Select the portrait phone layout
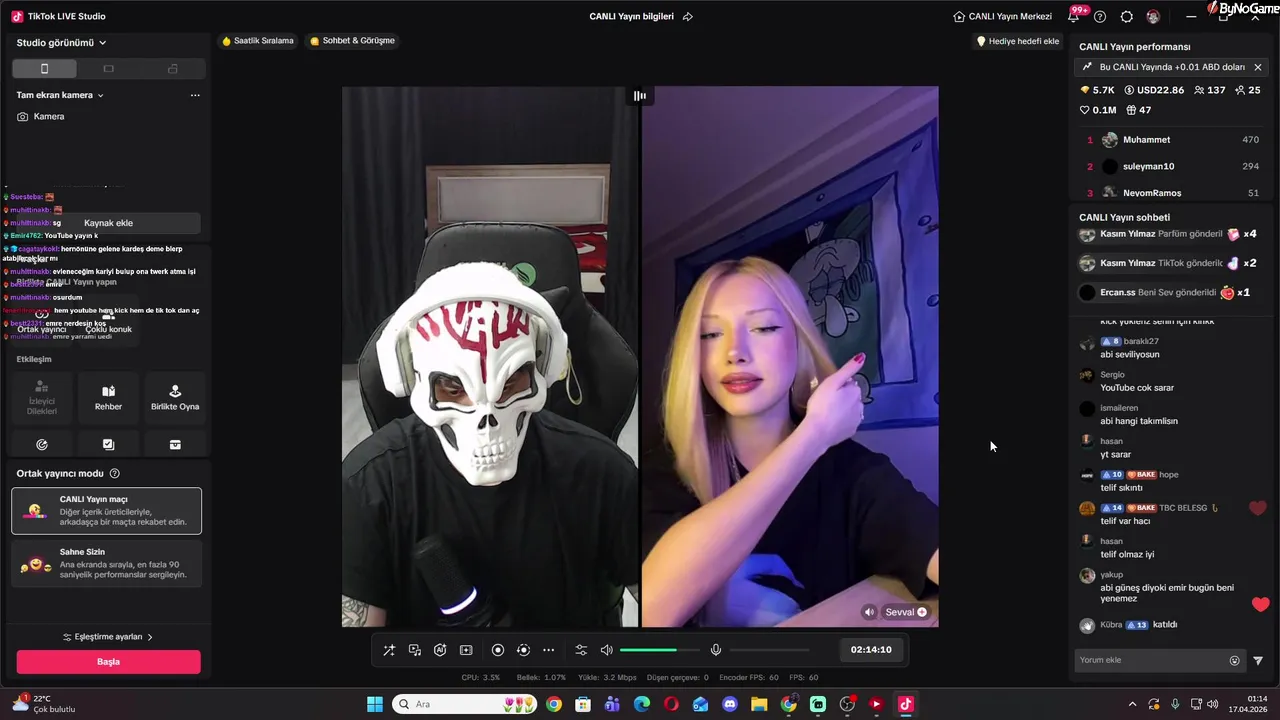This screenshot has width=1280, height=720. (x=44, y=69)
